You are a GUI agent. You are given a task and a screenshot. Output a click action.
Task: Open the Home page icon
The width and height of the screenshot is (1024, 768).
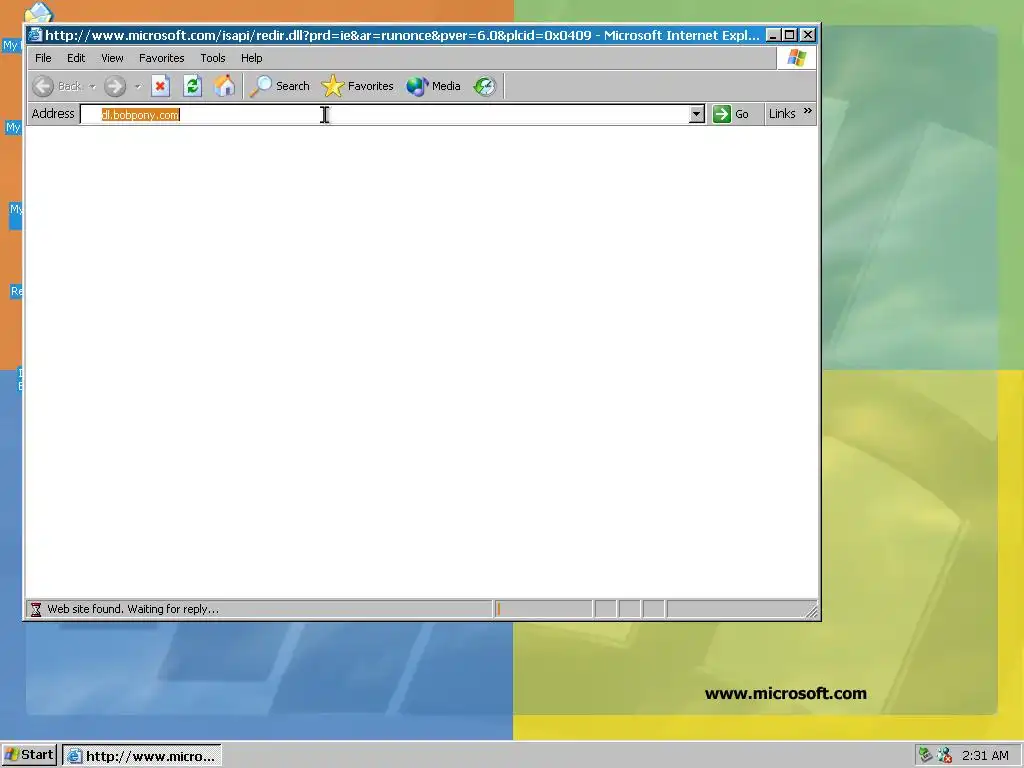point(224,86)
